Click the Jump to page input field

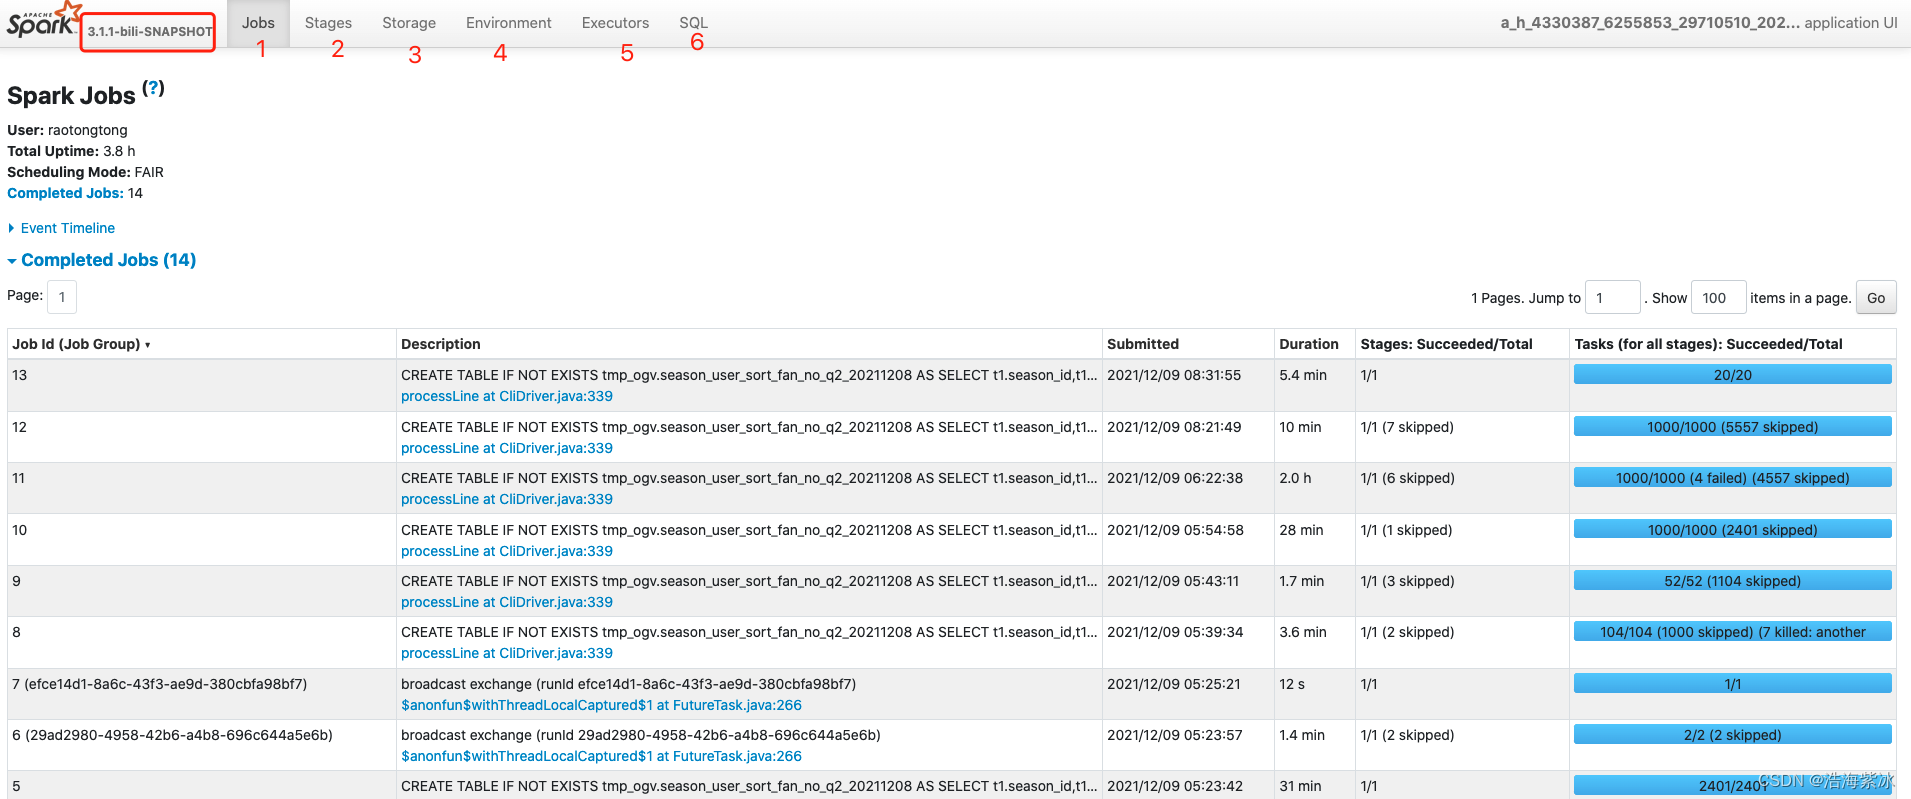[x=1612, y=298]
